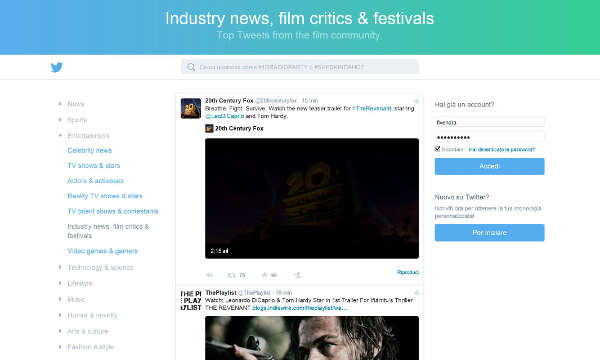Expand Technology & science category
Screen dimensions: 600x360
60,267
